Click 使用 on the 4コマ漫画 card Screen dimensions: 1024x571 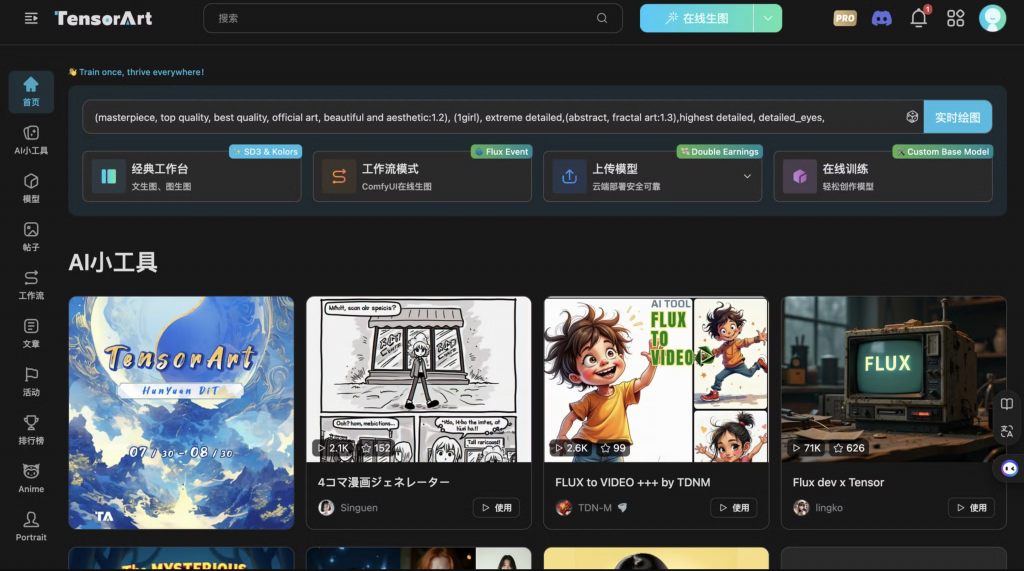click(496, 508)
